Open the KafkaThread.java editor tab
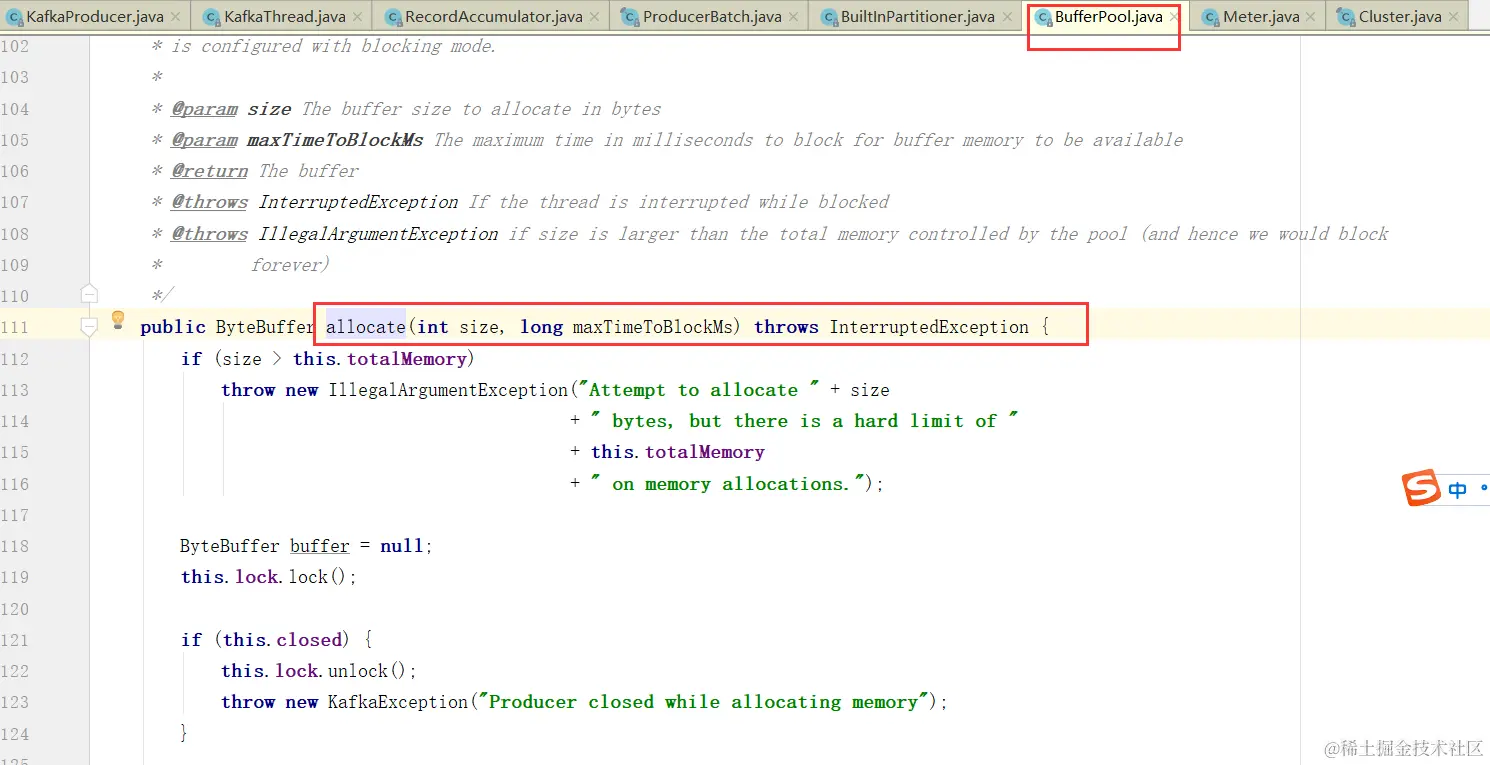1490x765 pixels. 285,16
